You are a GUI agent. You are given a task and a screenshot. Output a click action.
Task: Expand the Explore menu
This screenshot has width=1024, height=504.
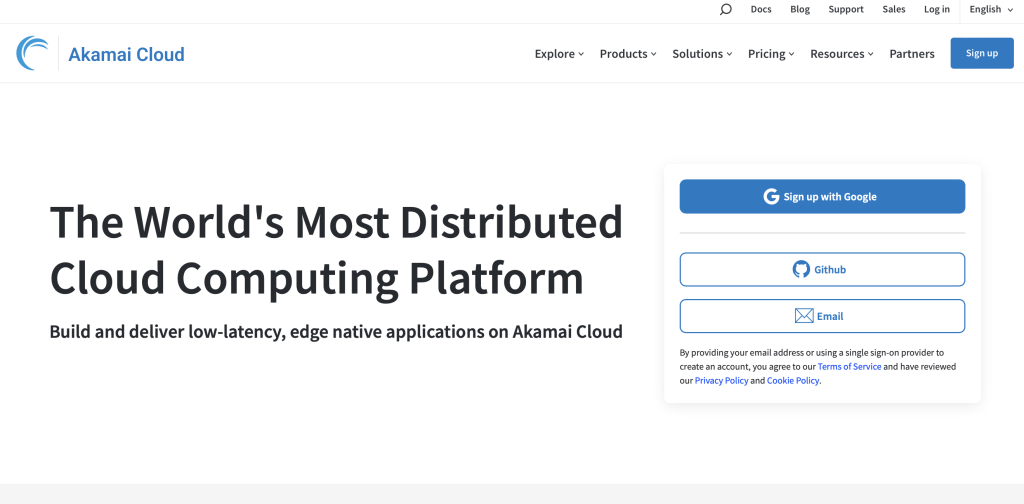[x=559, y=54]
